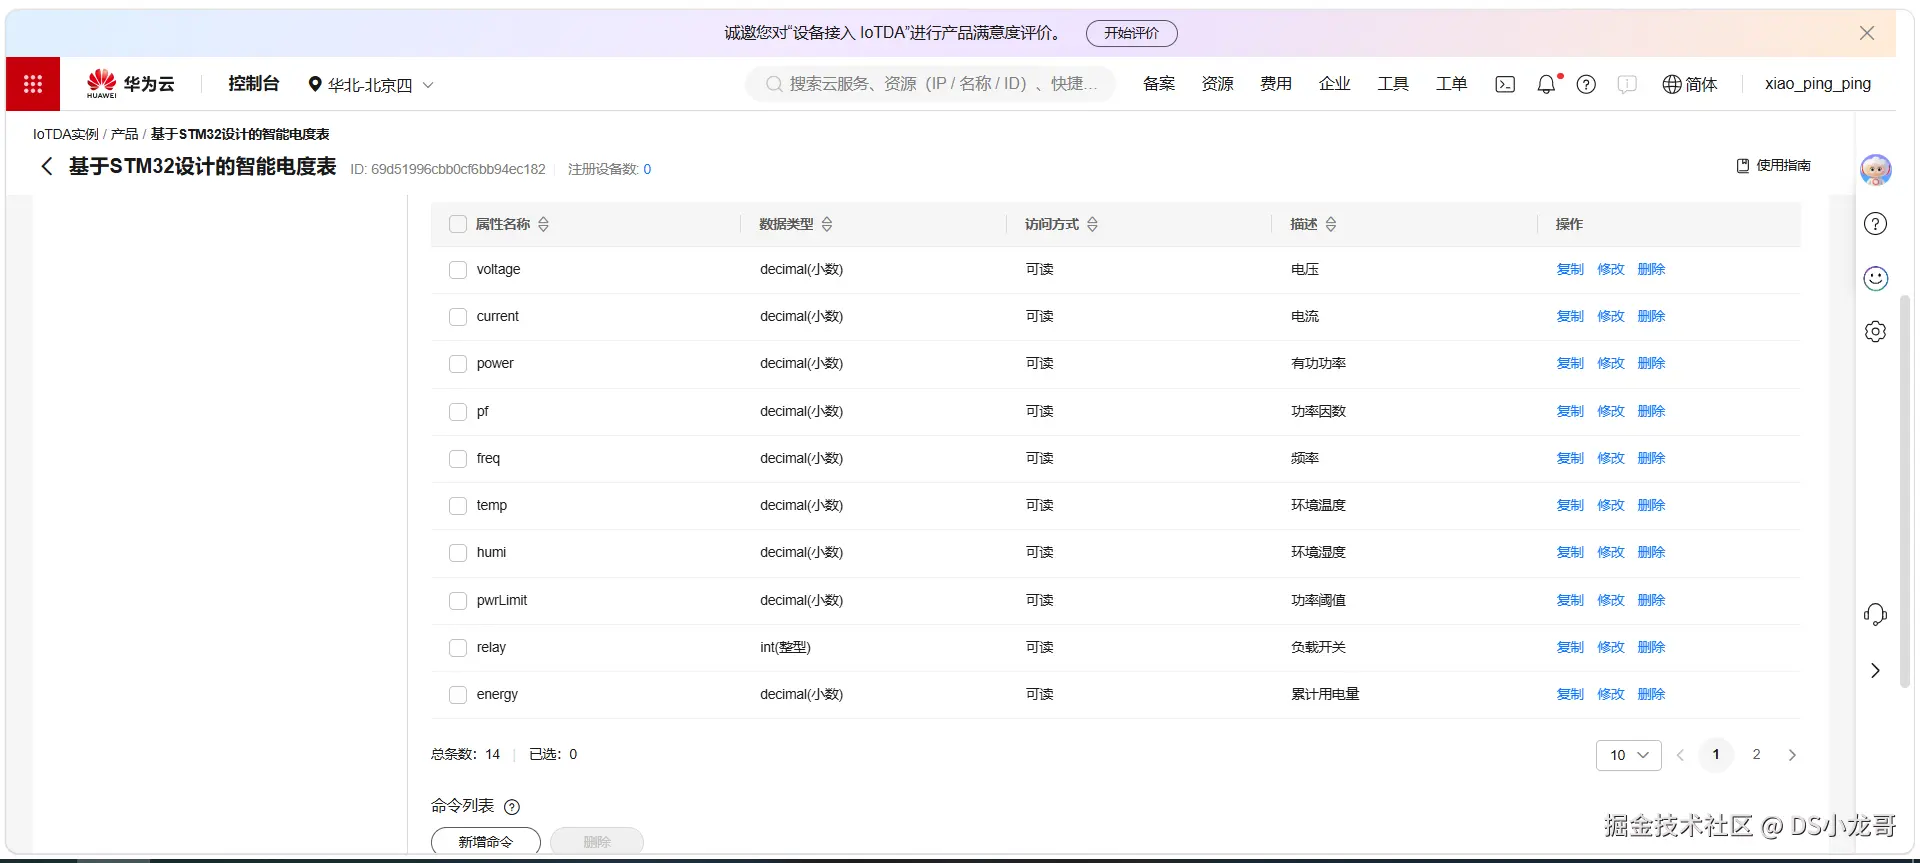Expand the right sidebar with the chevron

coord(1876,670)
